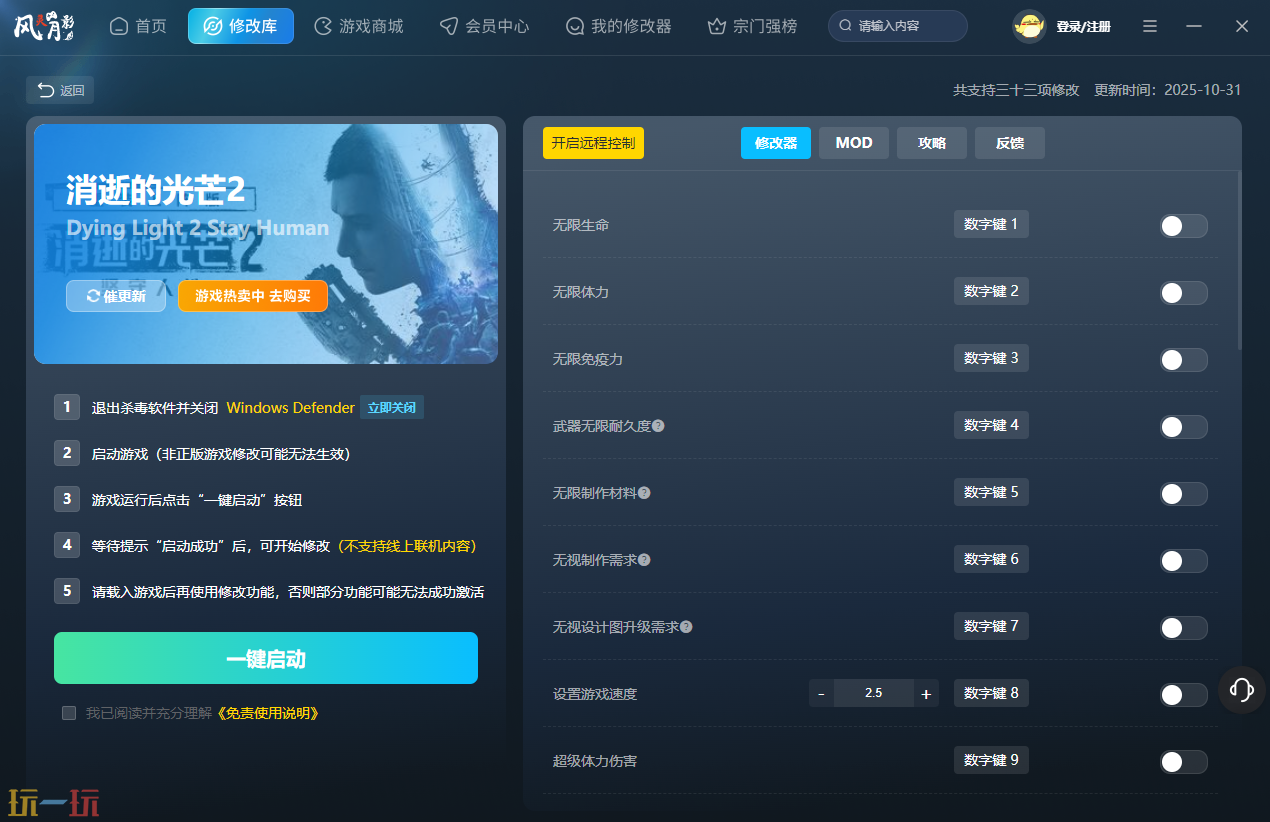The height and width of the screenshot is (822, 1270).
Task: Open customer service headset icon
Action: click(x=1242, y=689)
